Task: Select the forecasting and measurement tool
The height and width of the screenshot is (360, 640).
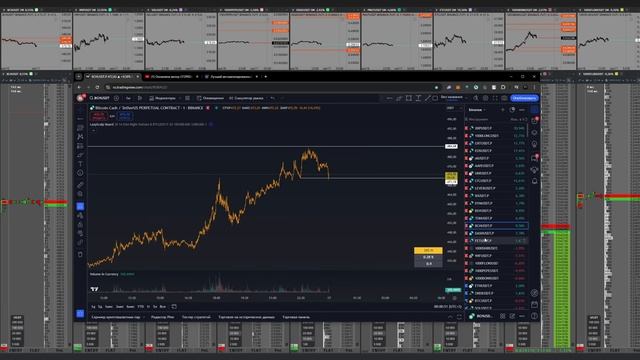Action: click(x=80, y=146)
